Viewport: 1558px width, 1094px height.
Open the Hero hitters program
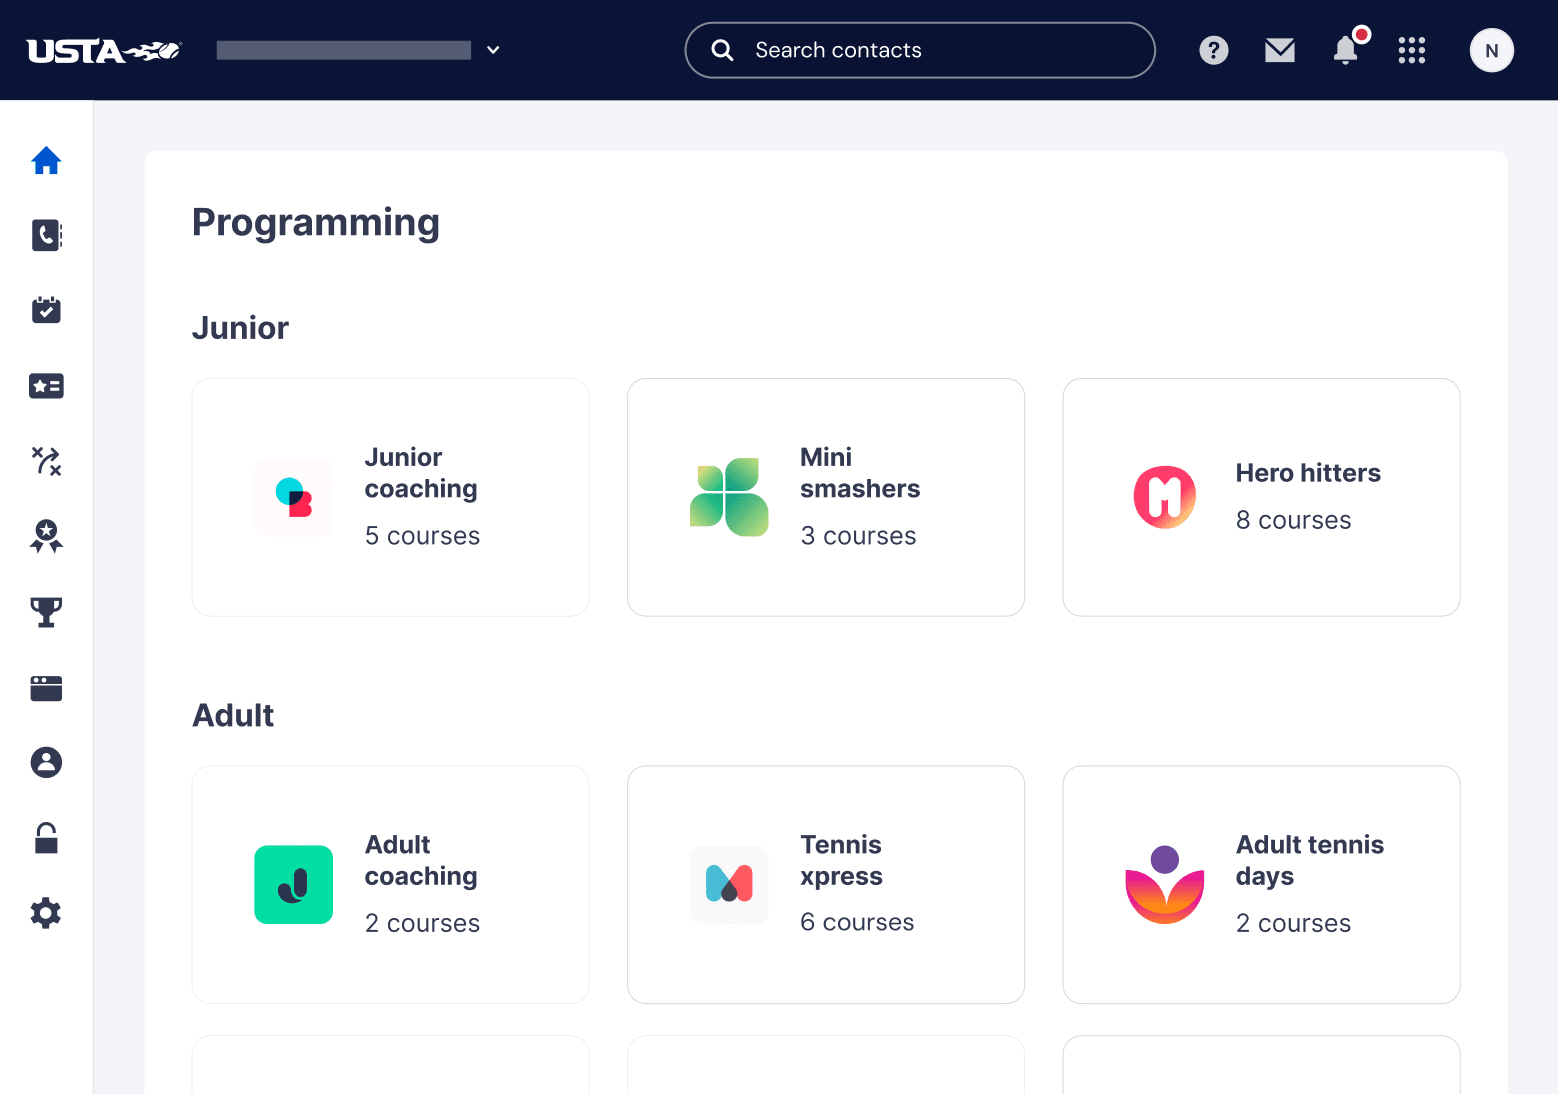pos(1261,497)
